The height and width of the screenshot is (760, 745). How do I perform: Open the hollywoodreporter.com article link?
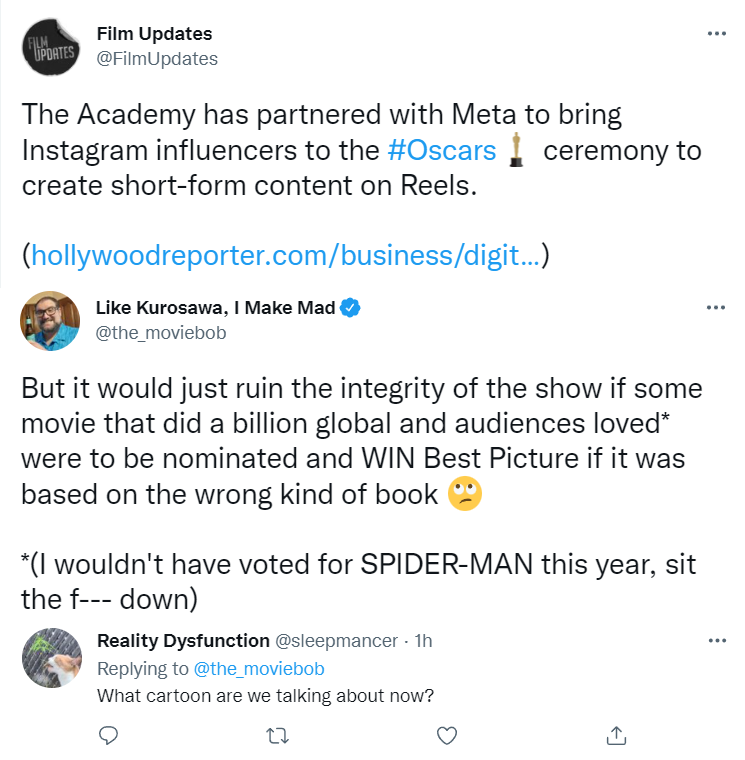coord(286,256)
